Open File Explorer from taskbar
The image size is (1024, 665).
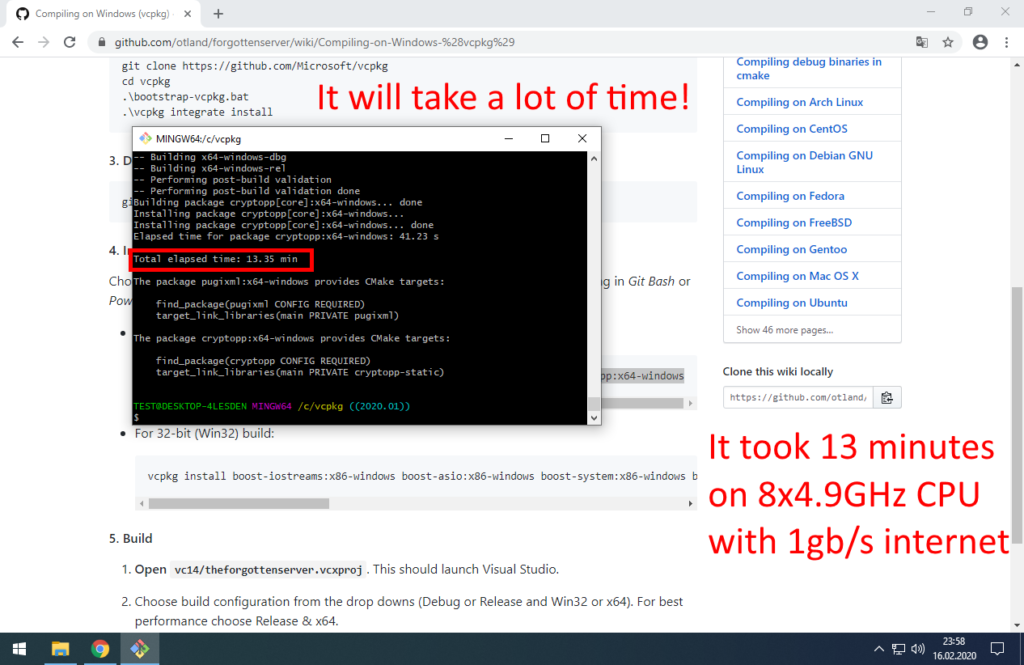(60, 649)
